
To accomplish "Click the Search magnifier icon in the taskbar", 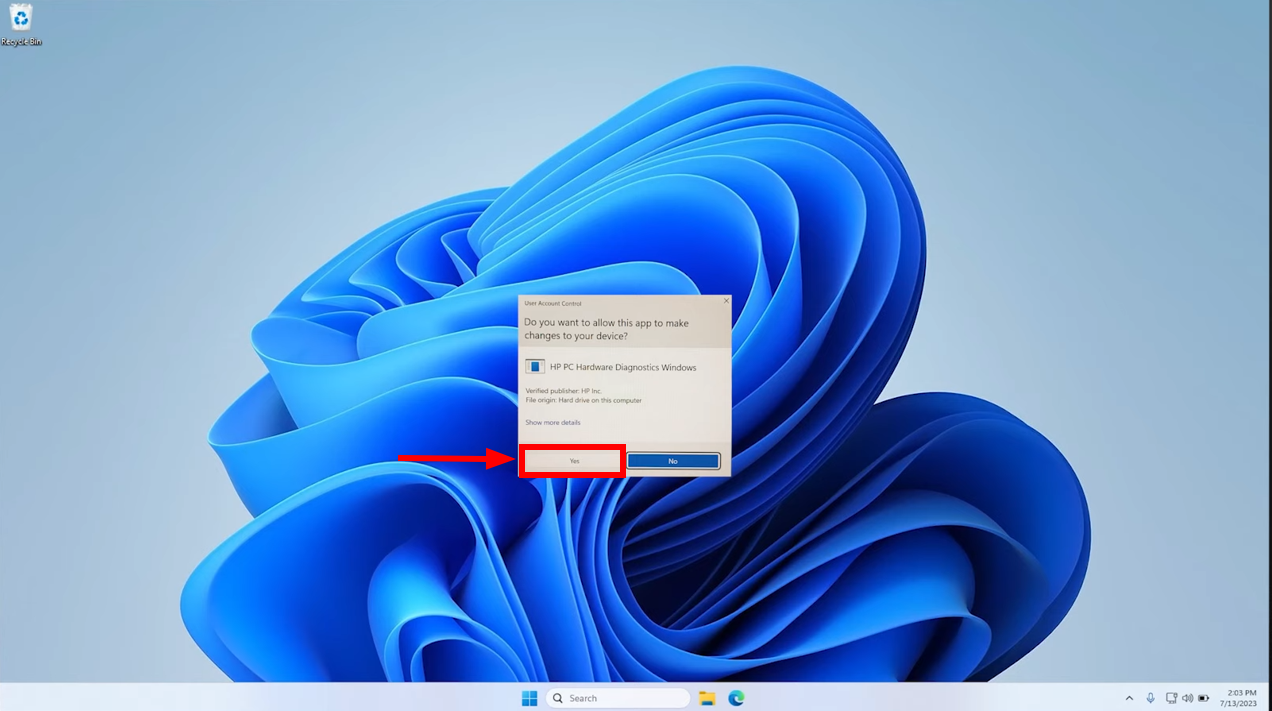I will pos(557,697).
